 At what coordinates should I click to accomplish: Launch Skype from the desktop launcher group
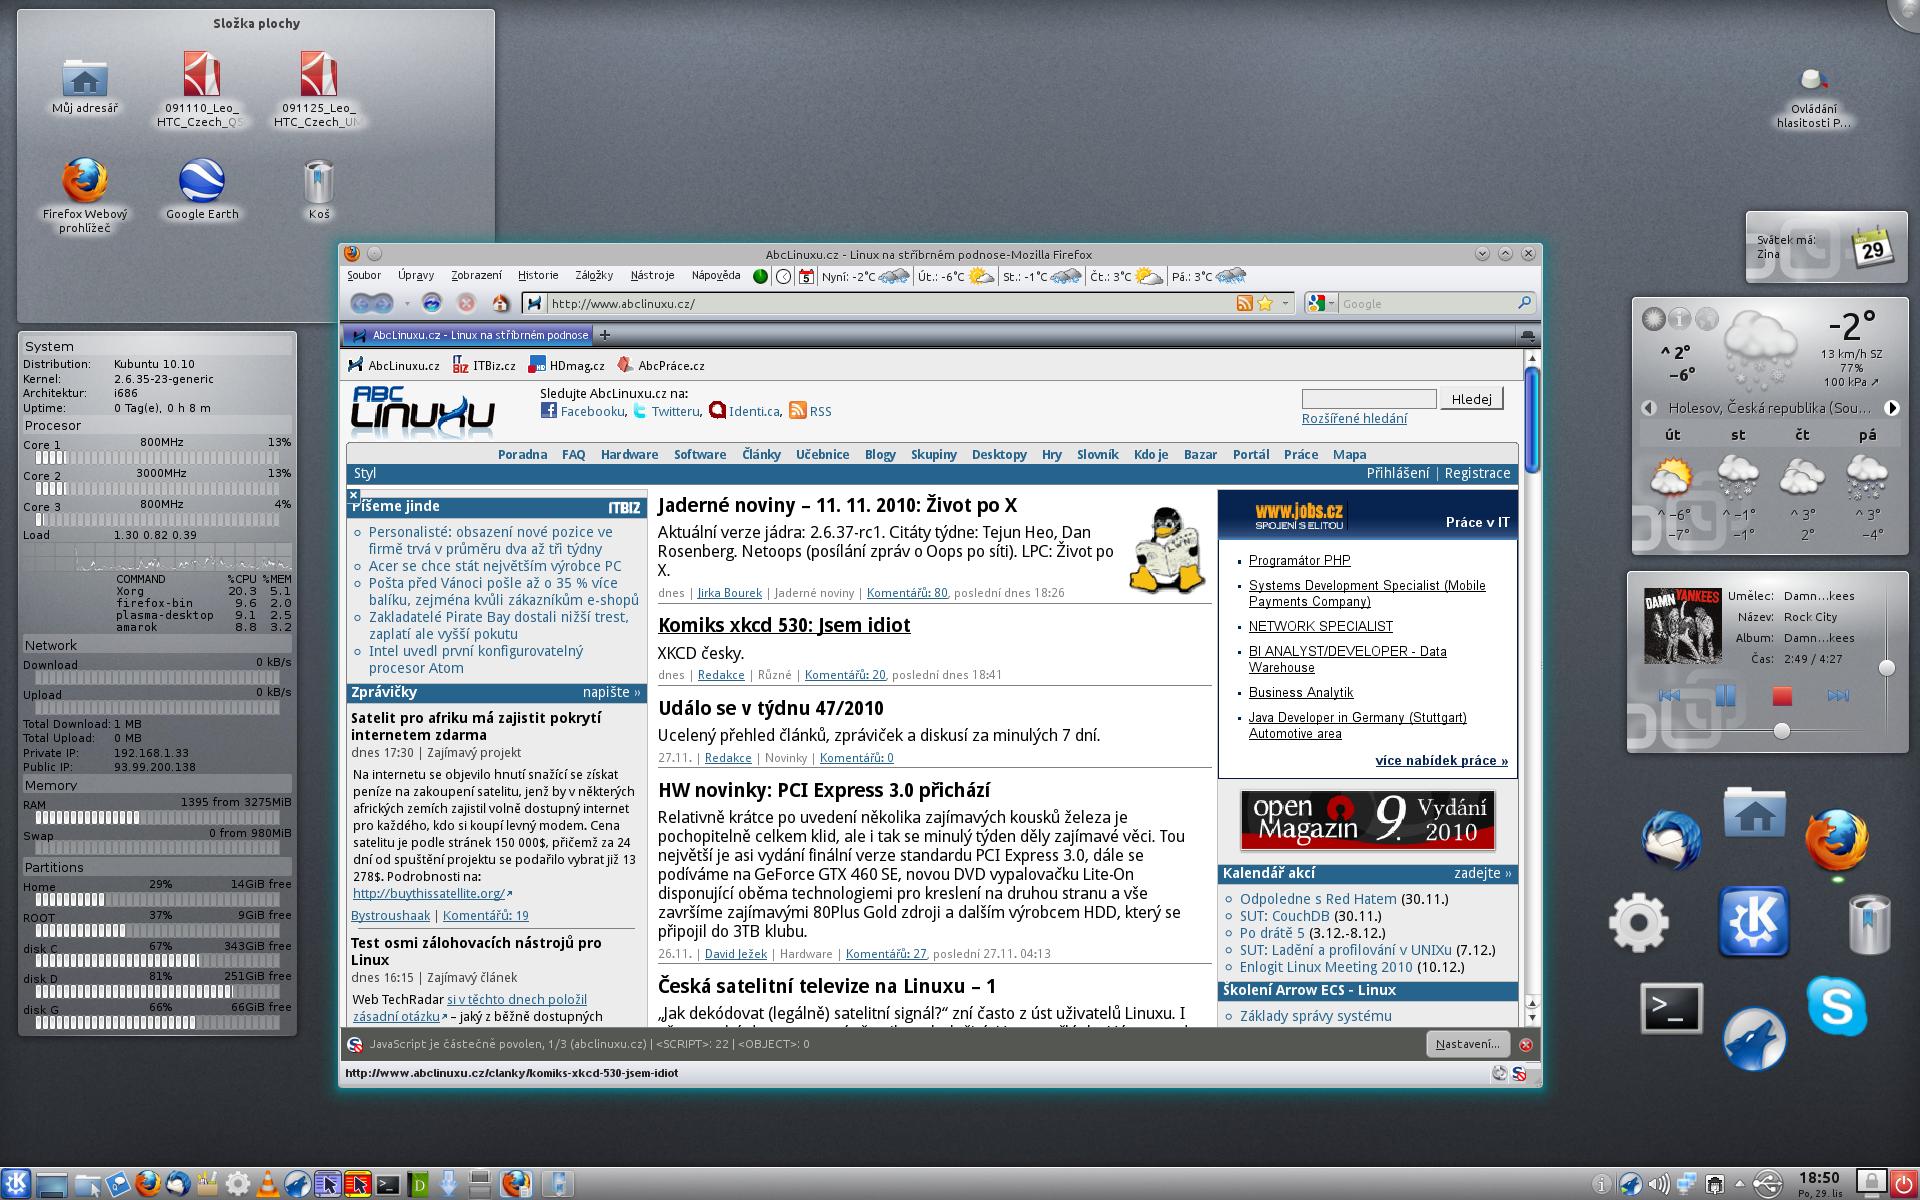pyautogui.click(x=1836, y=1006)
